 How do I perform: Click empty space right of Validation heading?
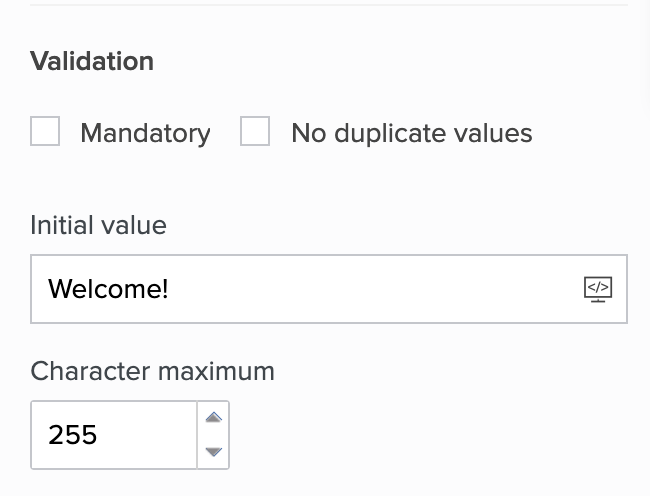click(x=400, y=61)
